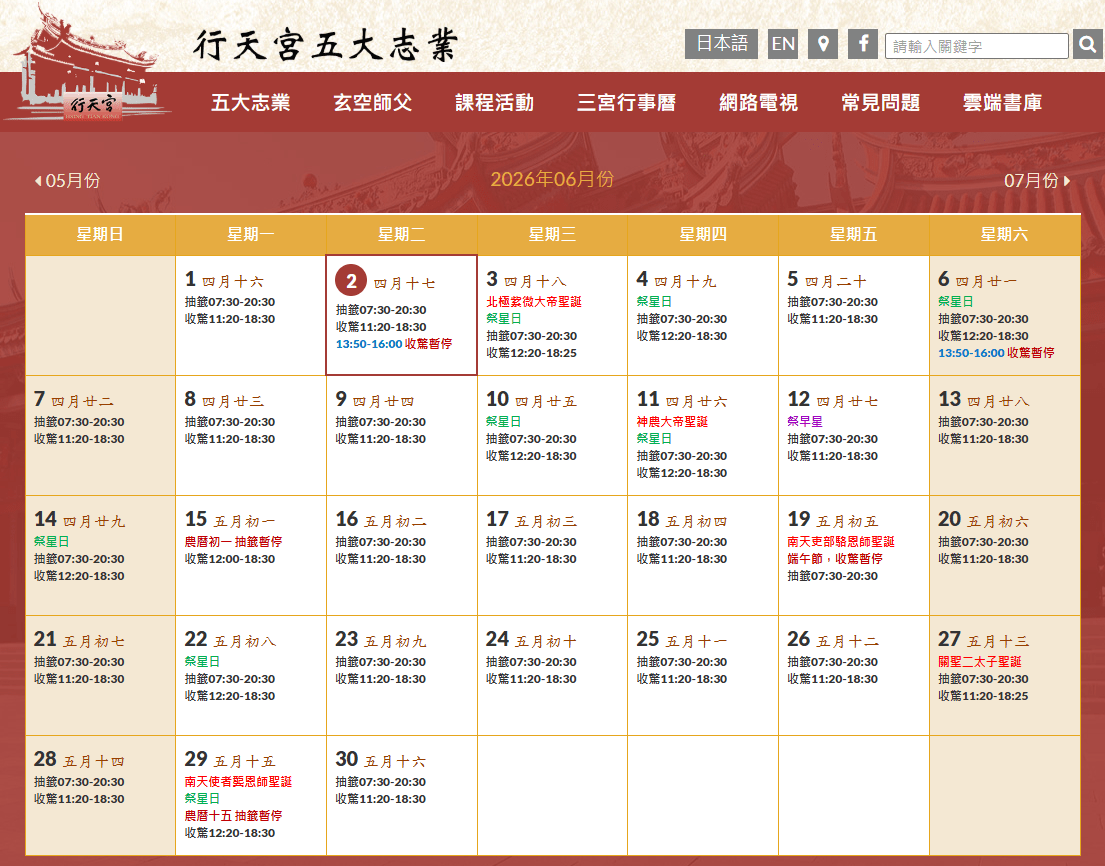
Task: Open the Facebook page icon
Action: click(x=863, y=44)
